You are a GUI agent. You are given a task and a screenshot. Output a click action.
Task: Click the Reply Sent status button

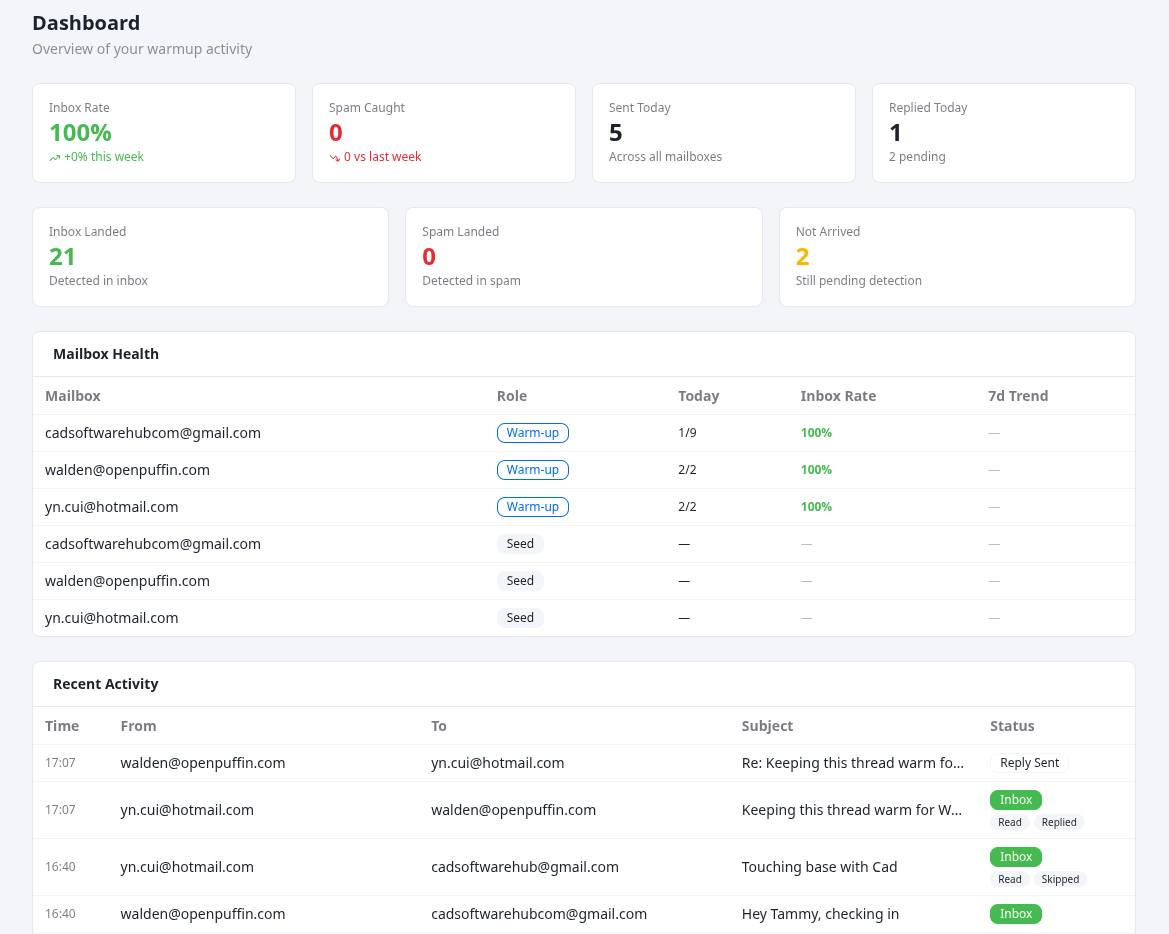(1029, 762)
